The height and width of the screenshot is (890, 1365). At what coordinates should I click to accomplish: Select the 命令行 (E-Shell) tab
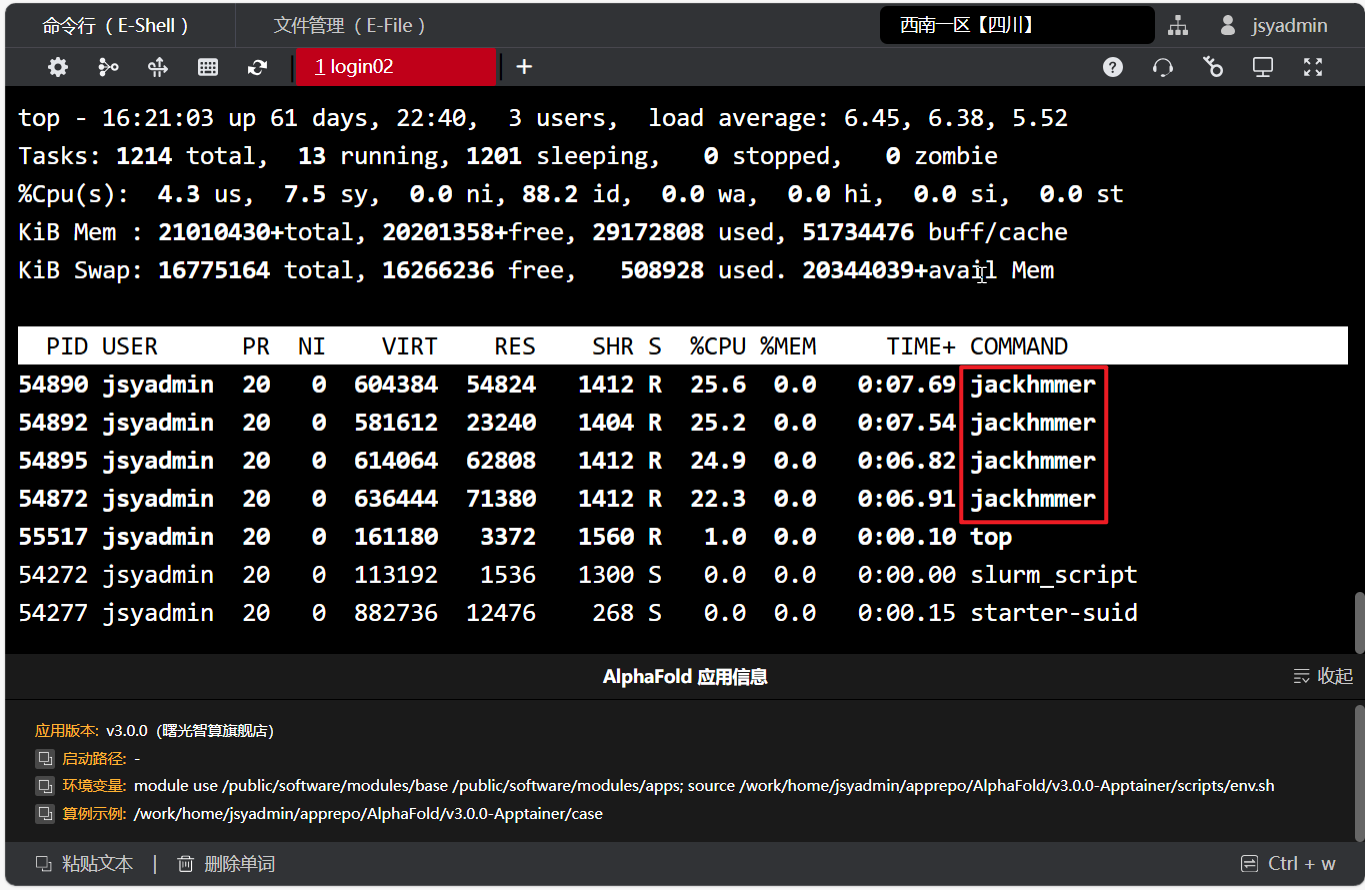tap(115, 26)
